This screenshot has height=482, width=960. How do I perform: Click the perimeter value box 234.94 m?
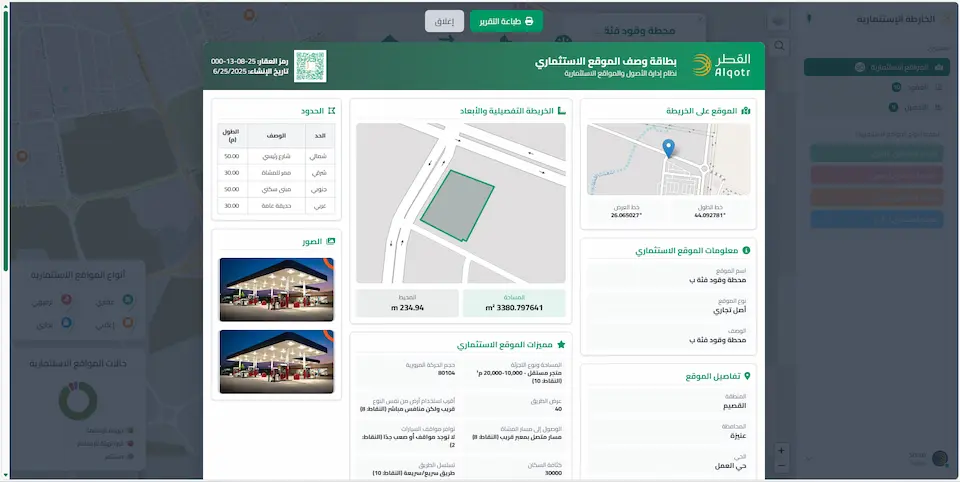[407, 303]
